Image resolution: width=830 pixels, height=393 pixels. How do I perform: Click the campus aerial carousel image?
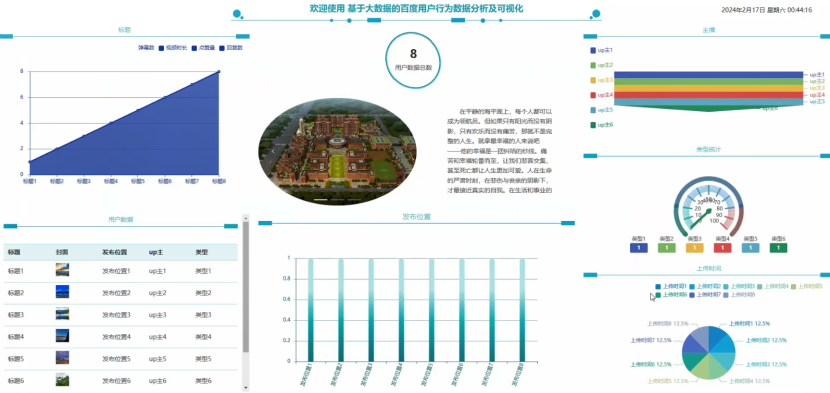click(x=337, y=150)
